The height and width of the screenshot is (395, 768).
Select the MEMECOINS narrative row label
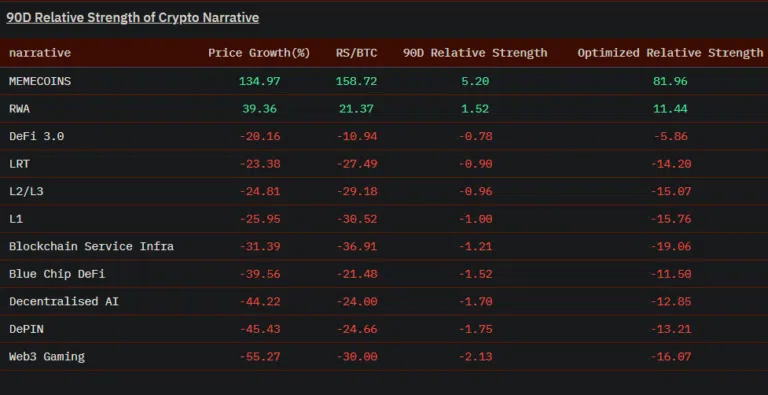(x=40, y=81)
